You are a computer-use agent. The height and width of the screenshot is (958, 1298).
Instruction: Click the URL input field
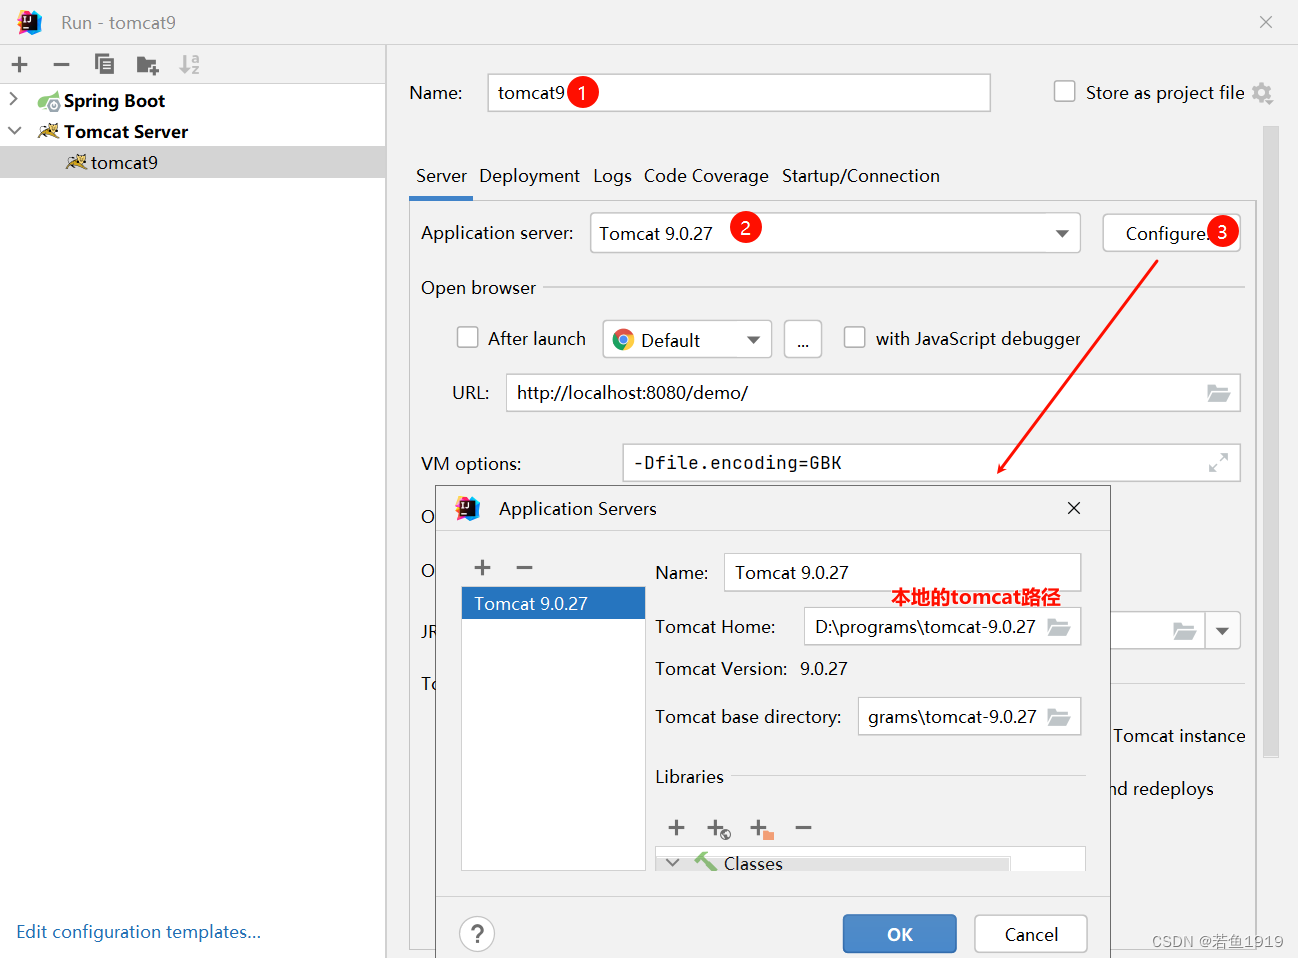click(873, 393)
